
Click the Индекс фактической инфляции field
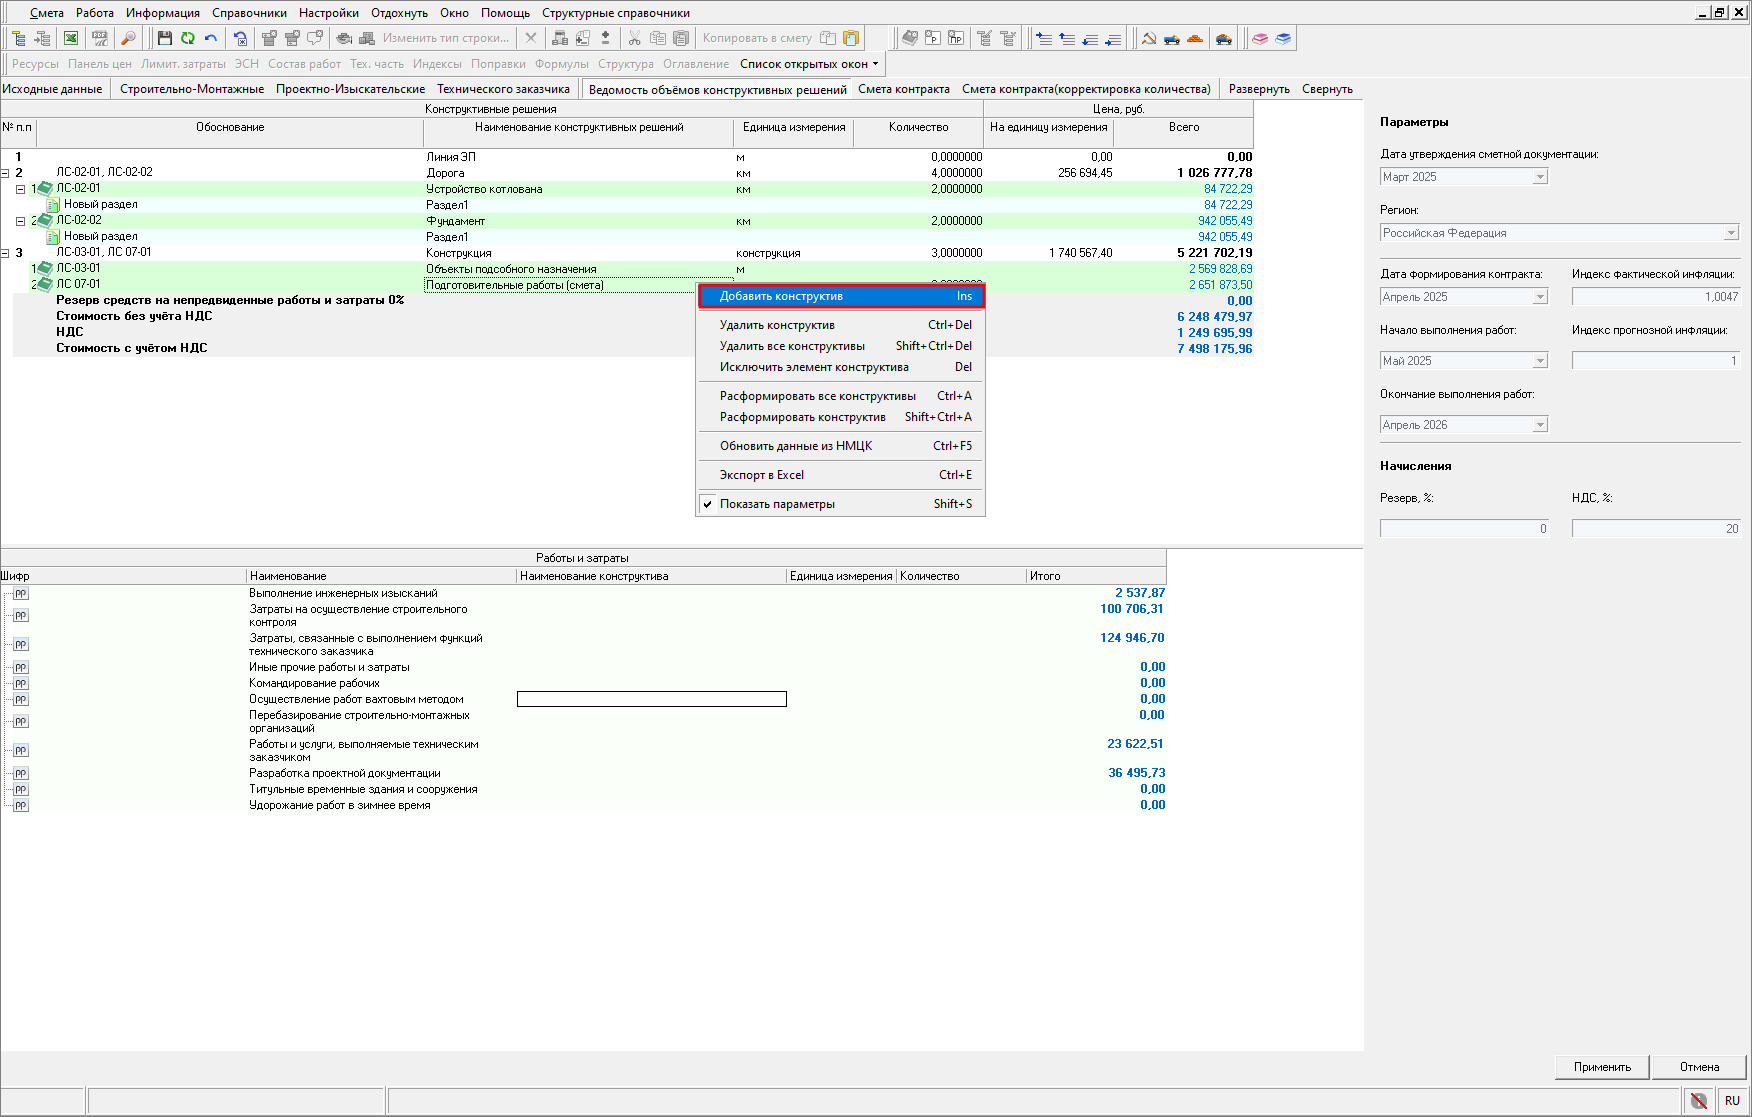1656,297
